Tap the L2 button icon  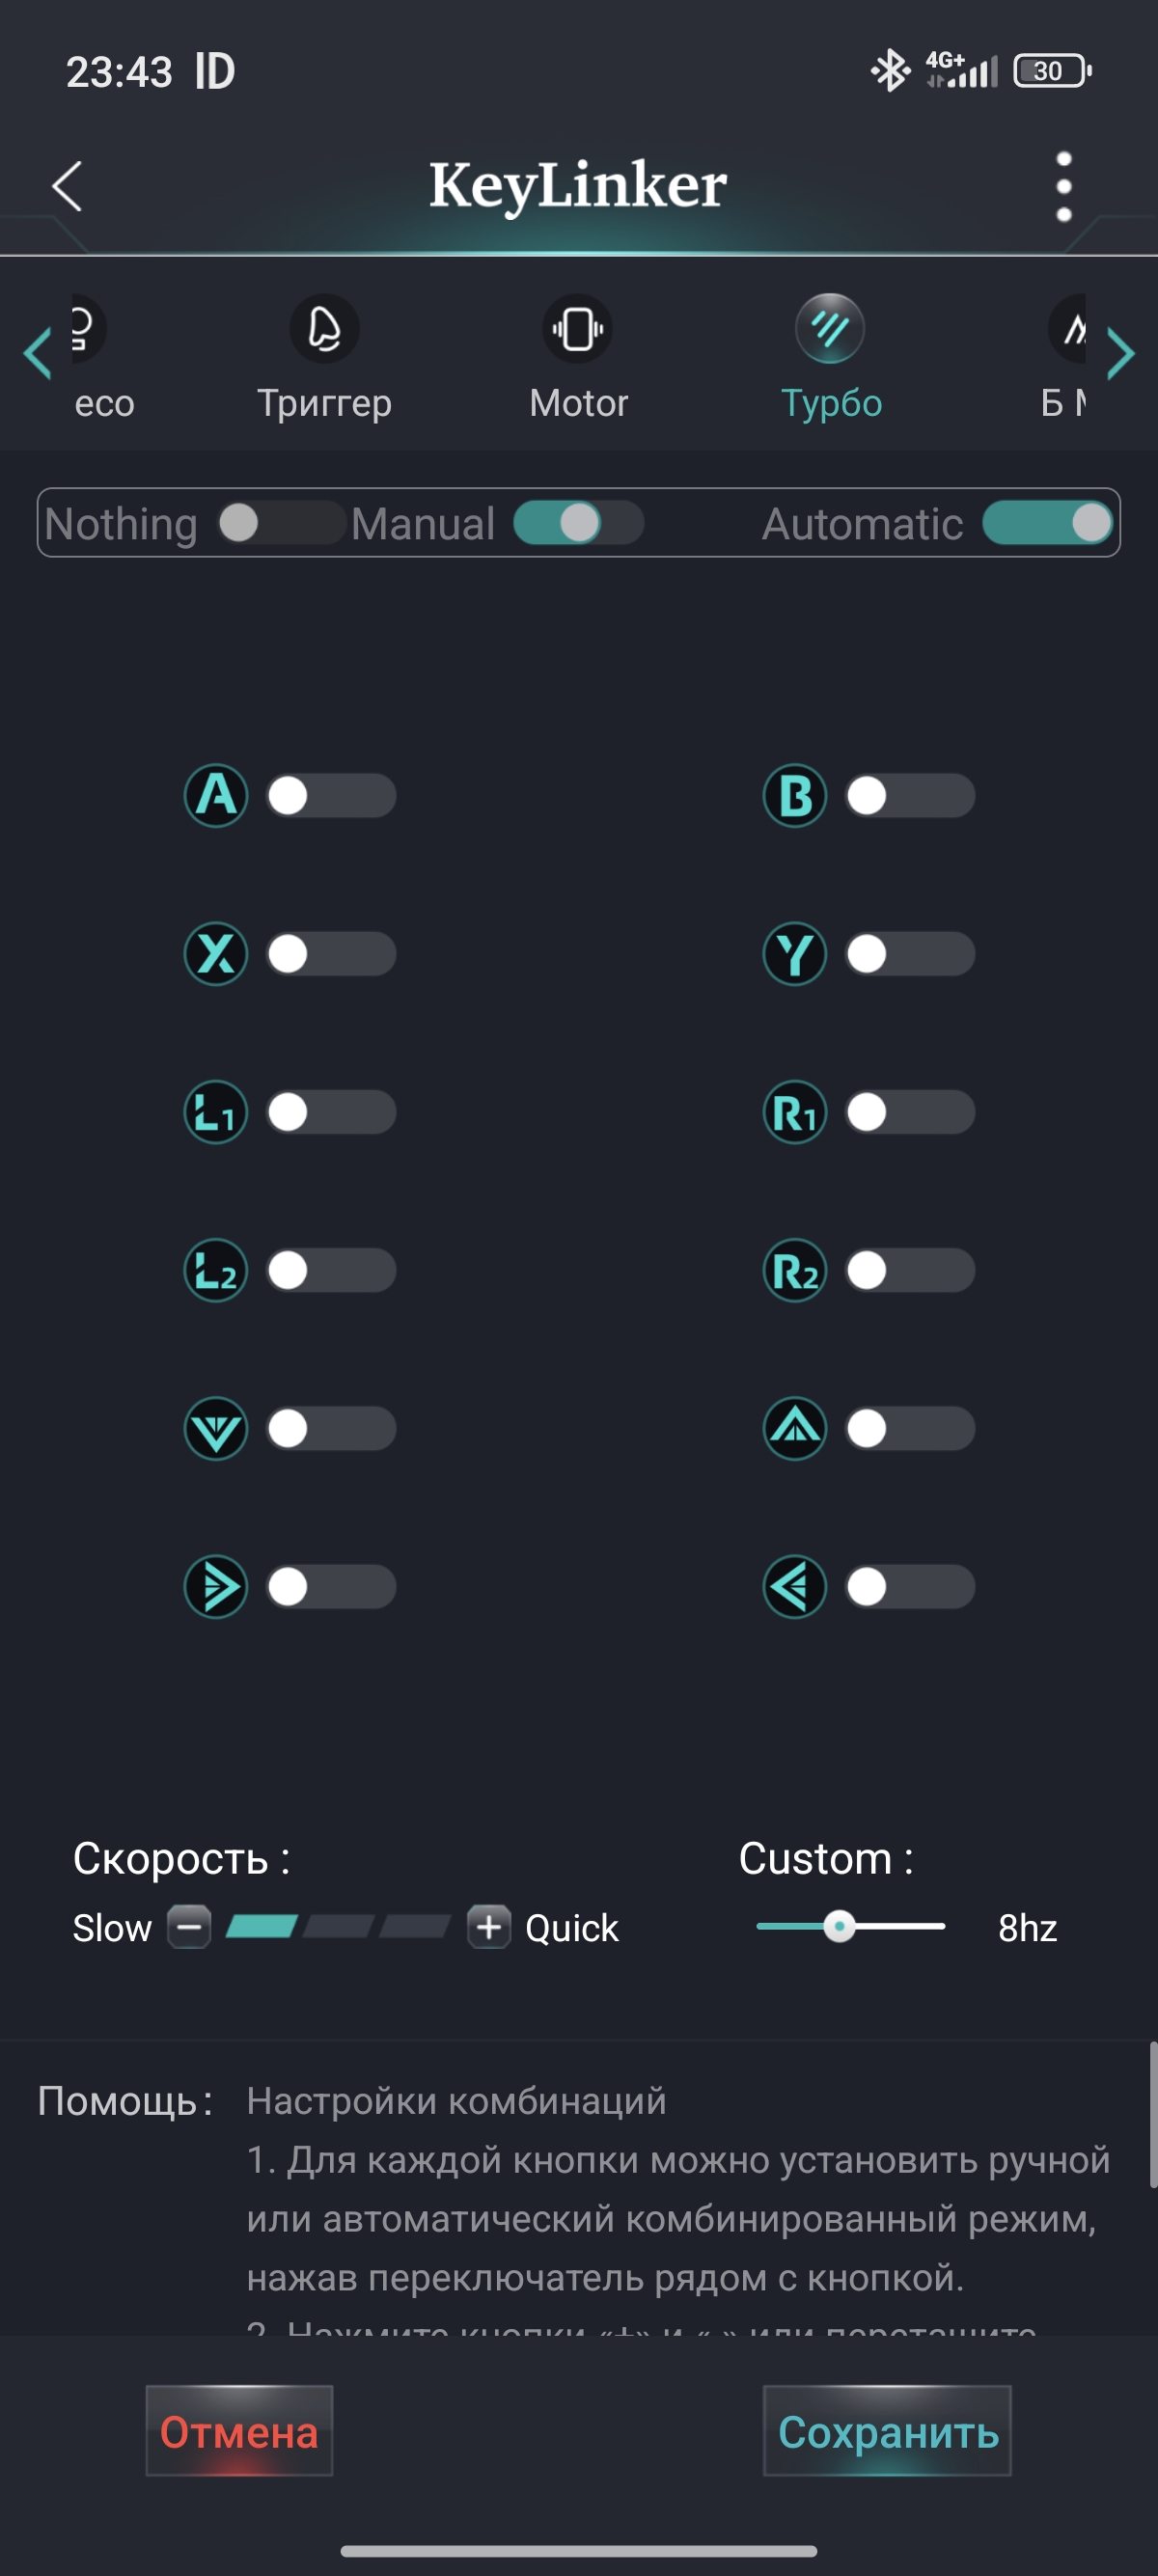pyautogui.click(x=216, y=1270)
